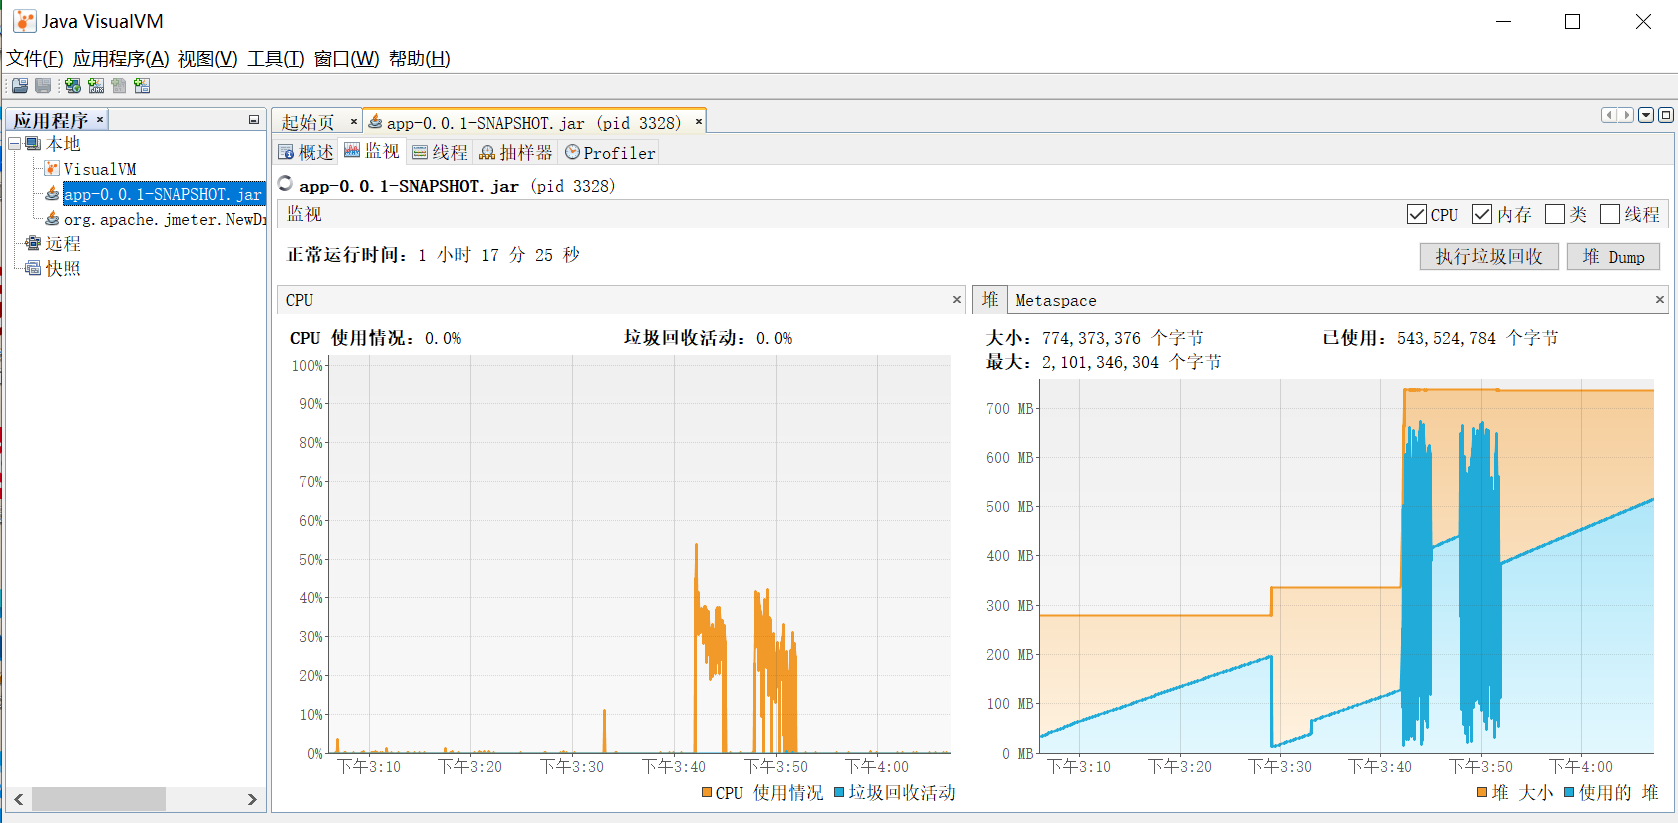Switch to the Metaspace tab
Screen dimensions: 1678x823
(1056, 300)
